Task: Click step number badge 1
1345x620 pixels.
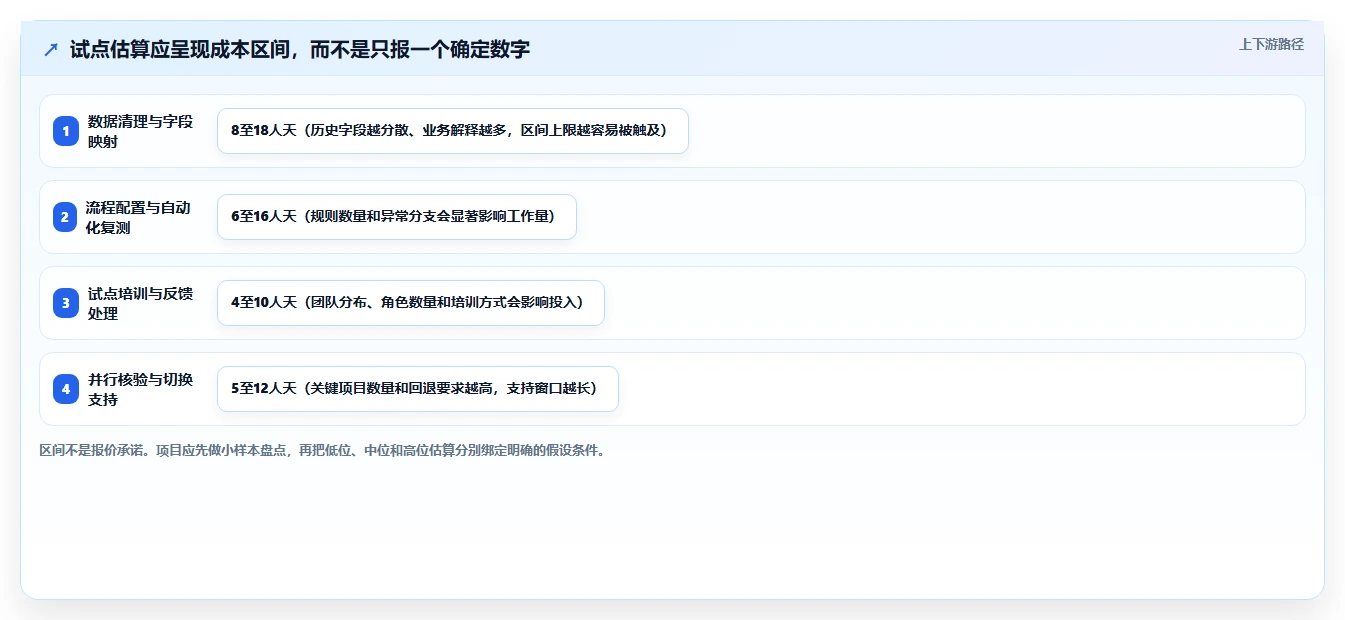Action: pyautogui.click(x=66, y=131)
